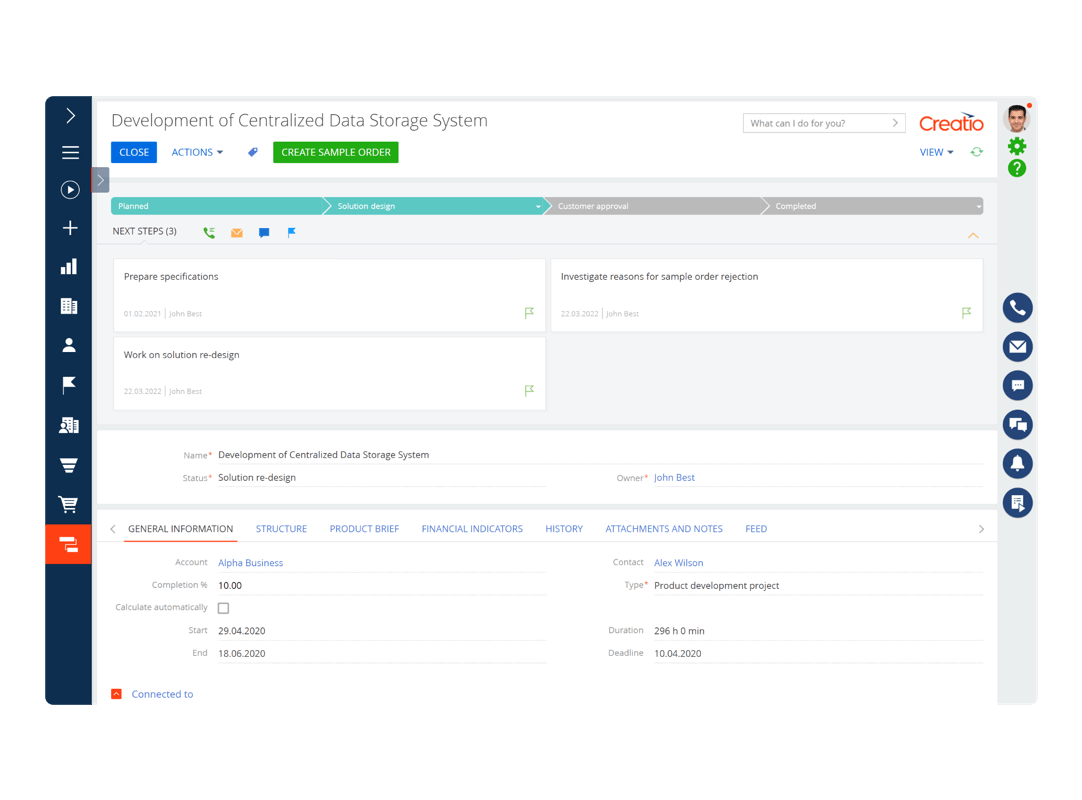The image size is (1082, 800).
Task: Click the blue Close button
Action: 134,152
